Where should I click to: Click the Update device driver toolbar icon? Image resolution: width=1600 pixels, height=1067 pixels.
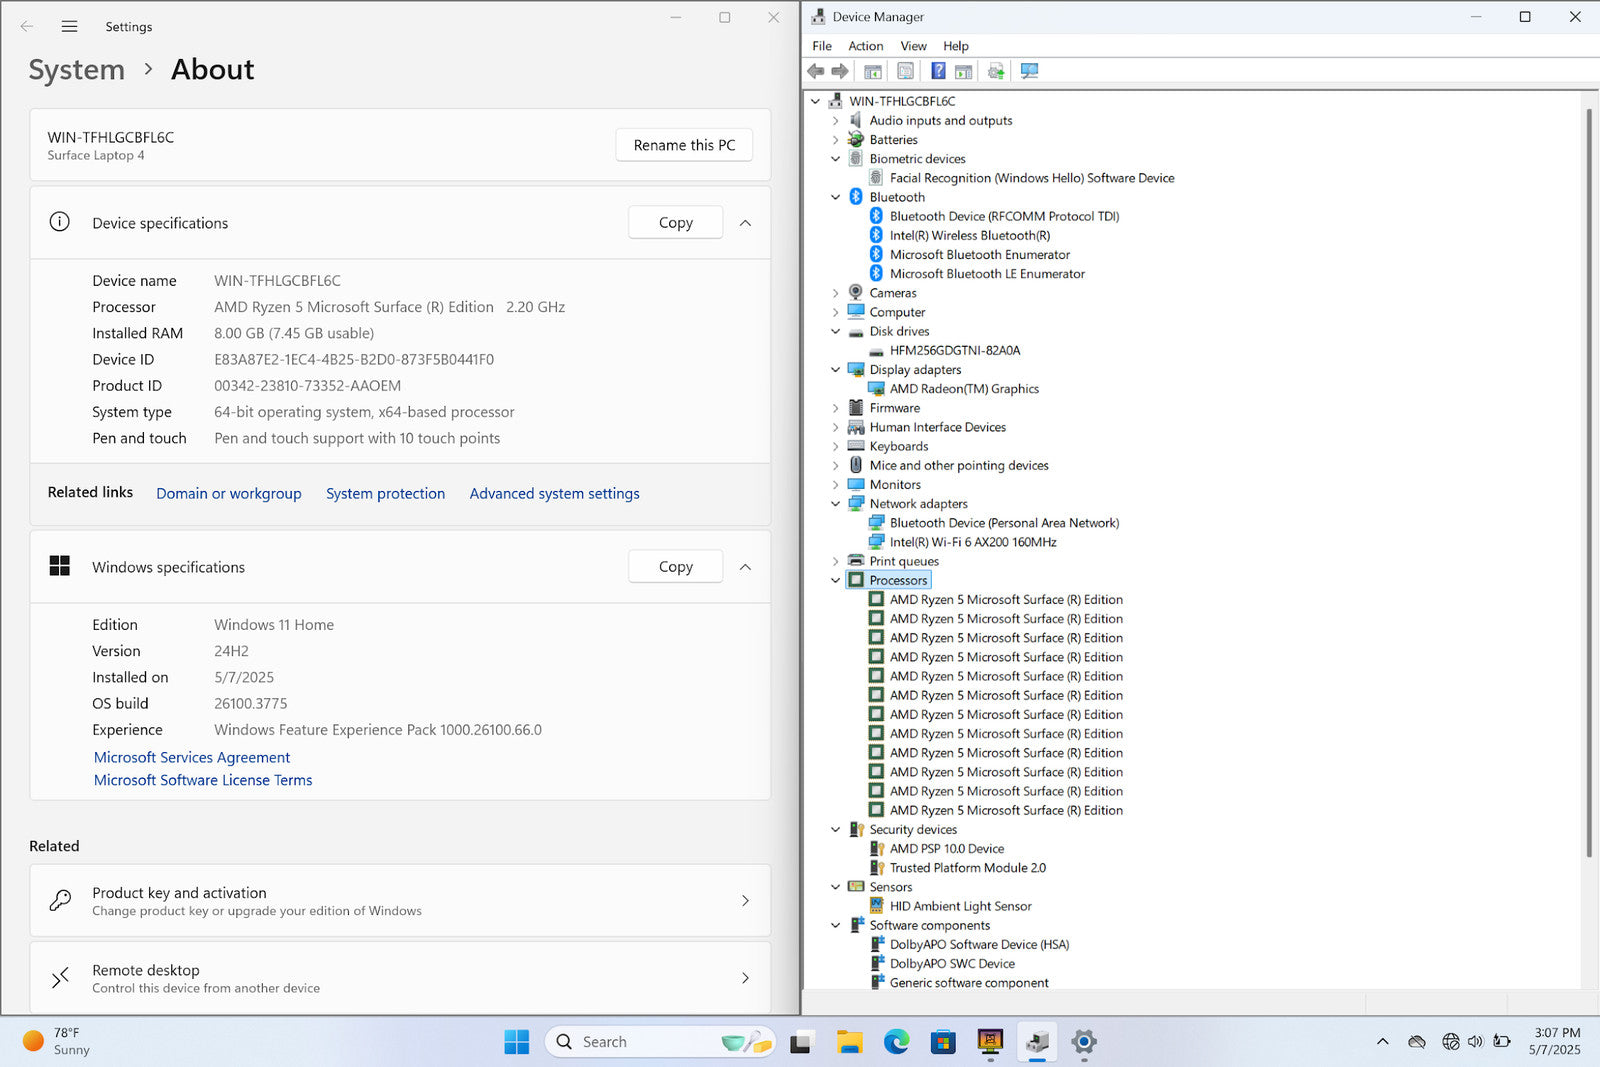click(x=996, y=71)
